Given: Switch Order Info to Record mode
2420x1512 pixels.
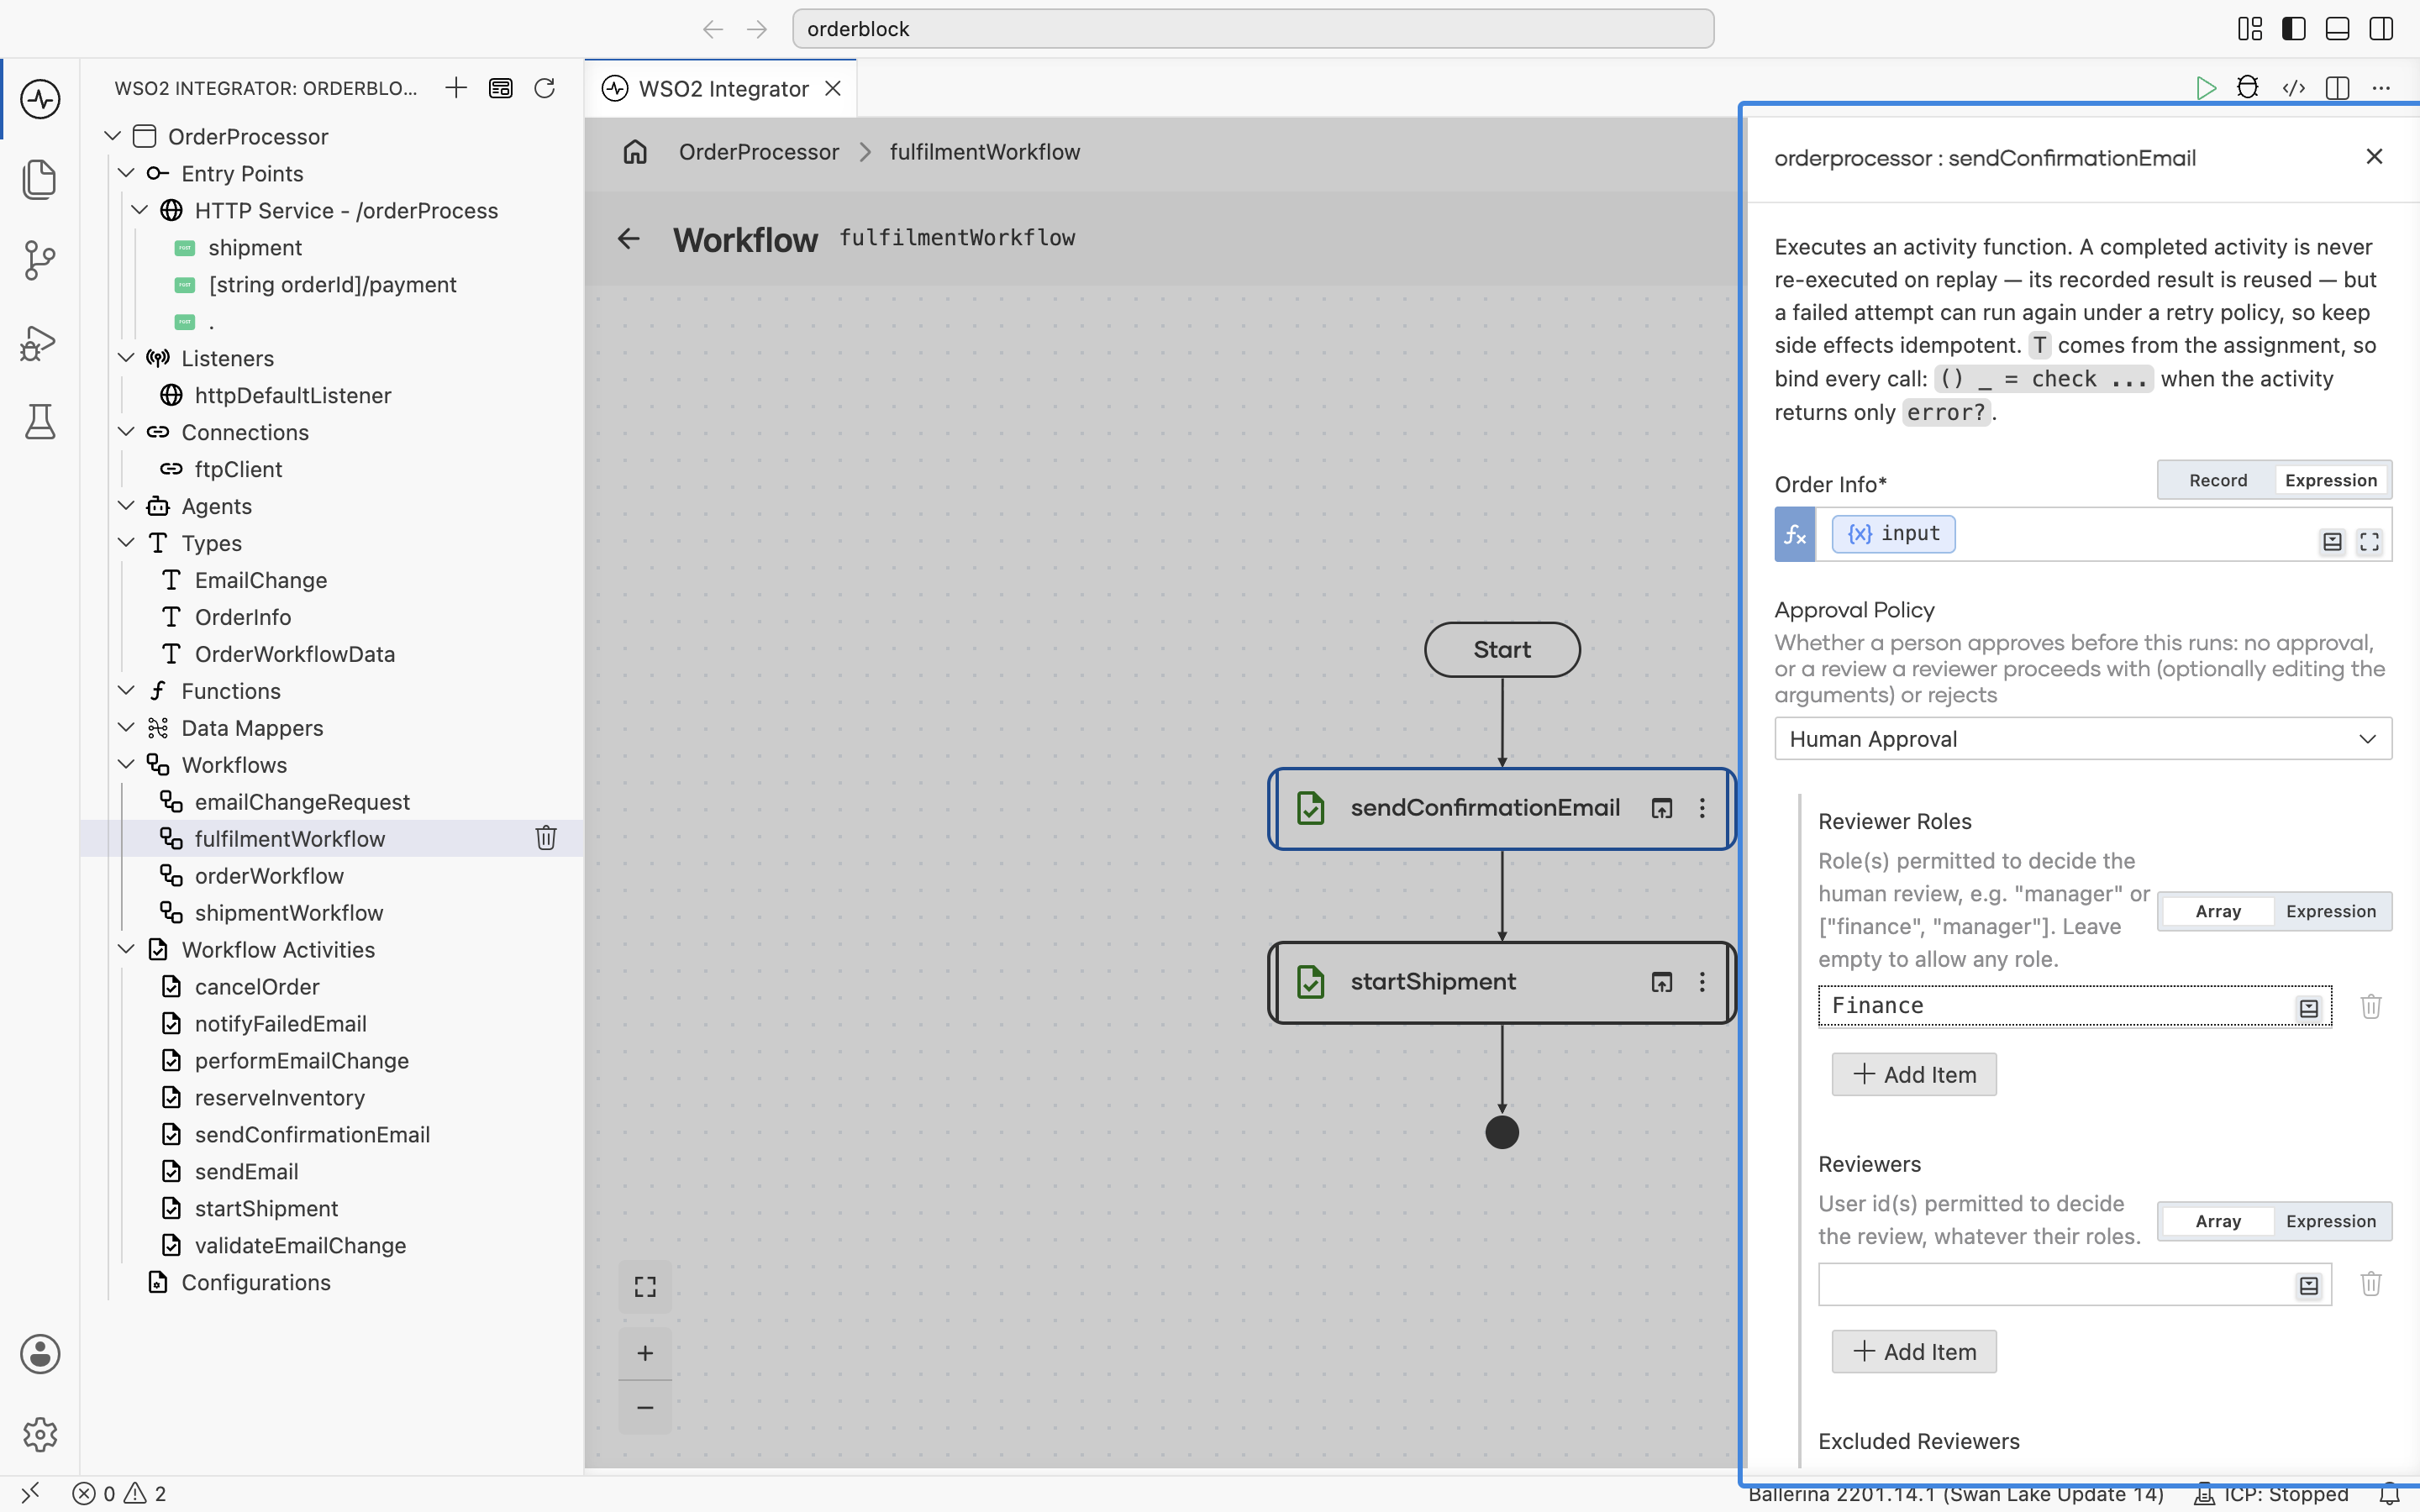Looking at the screenshot, I should [x=2218, y=480].
